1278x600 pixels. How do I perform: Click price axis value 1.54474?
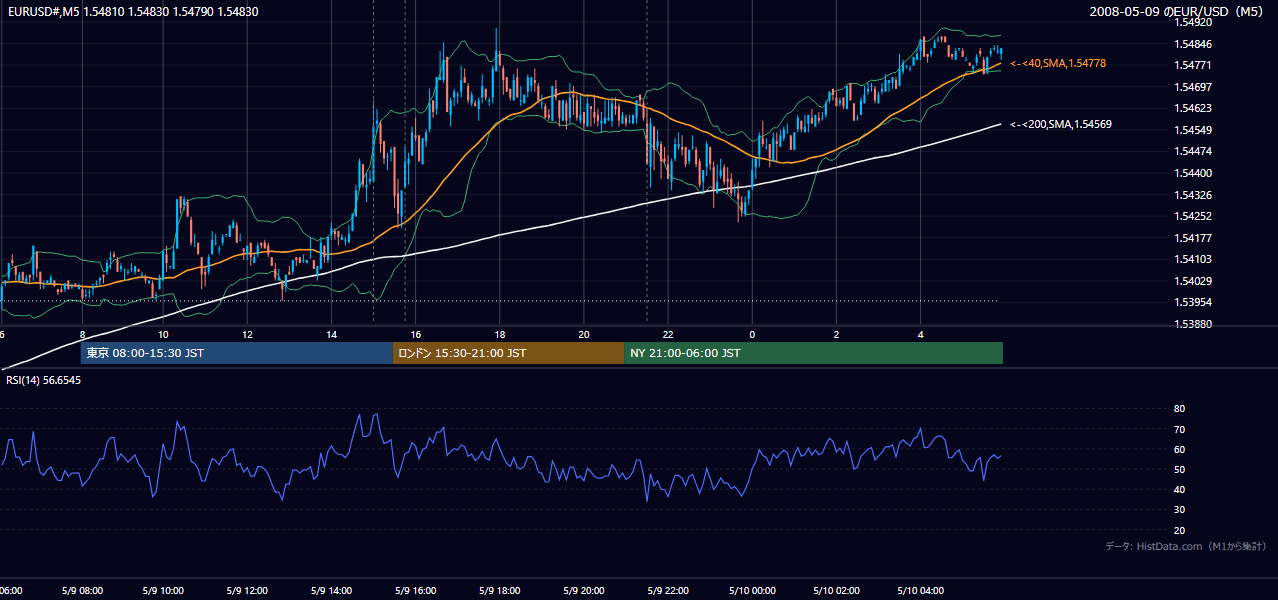(1193, 151)
